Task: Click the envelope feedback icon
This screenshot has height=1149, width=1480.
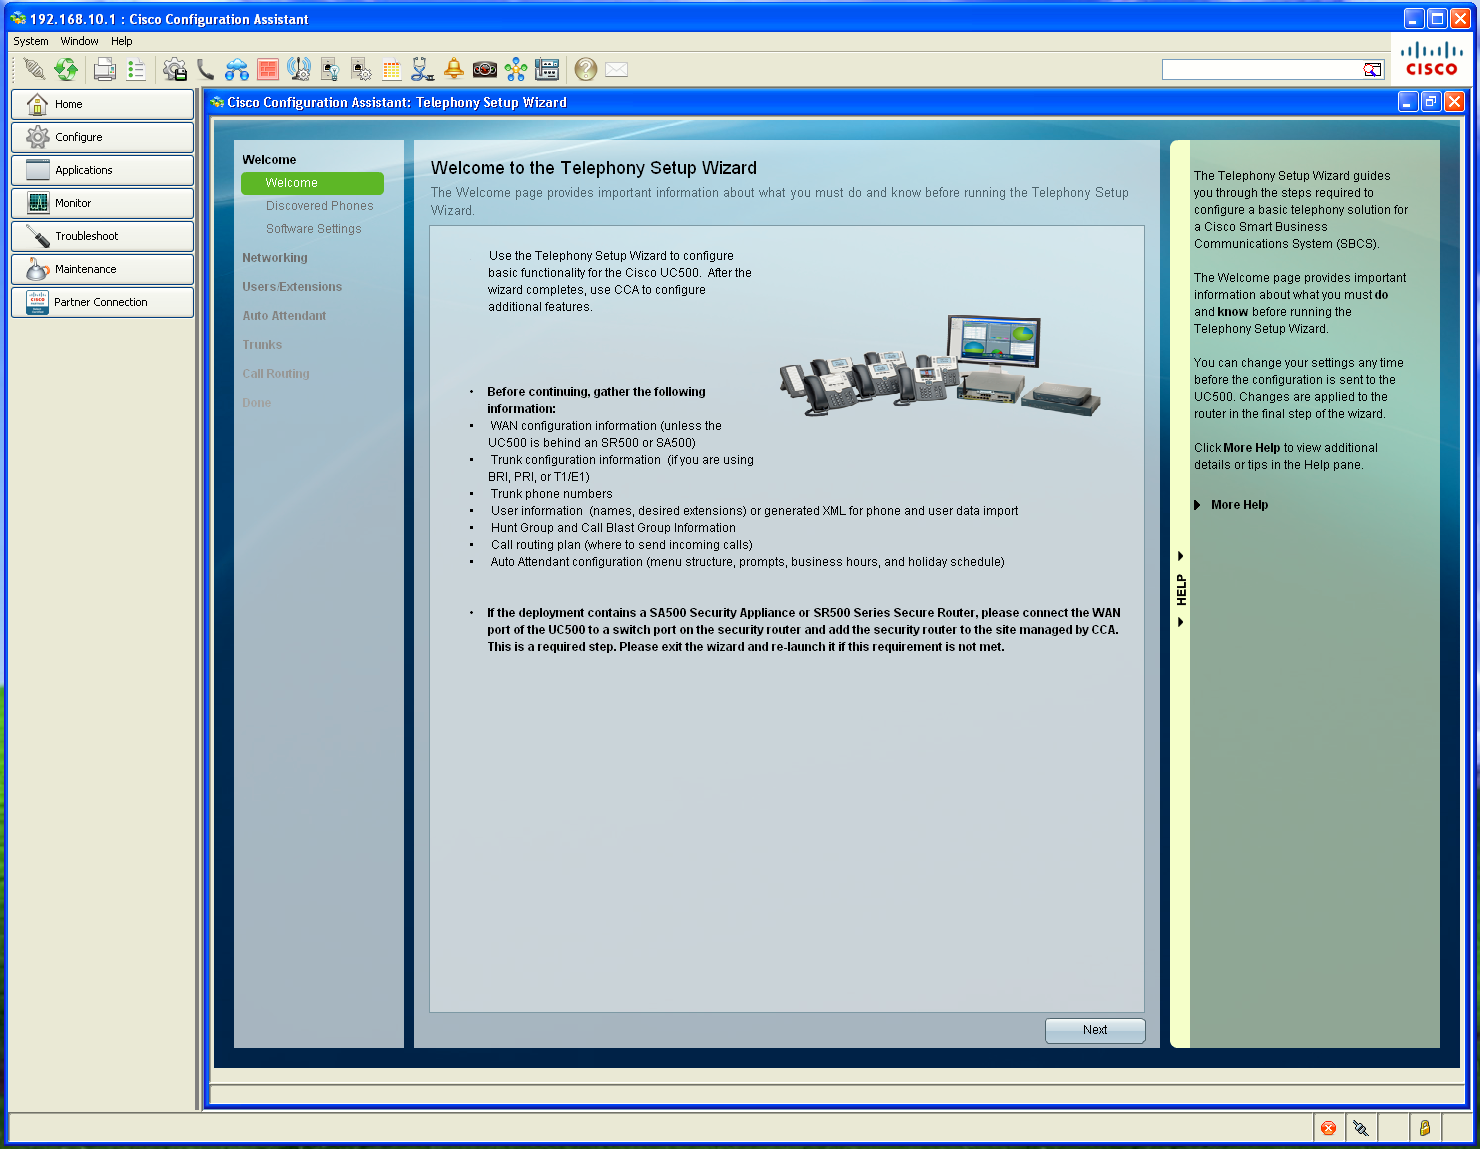Action: 617,69
